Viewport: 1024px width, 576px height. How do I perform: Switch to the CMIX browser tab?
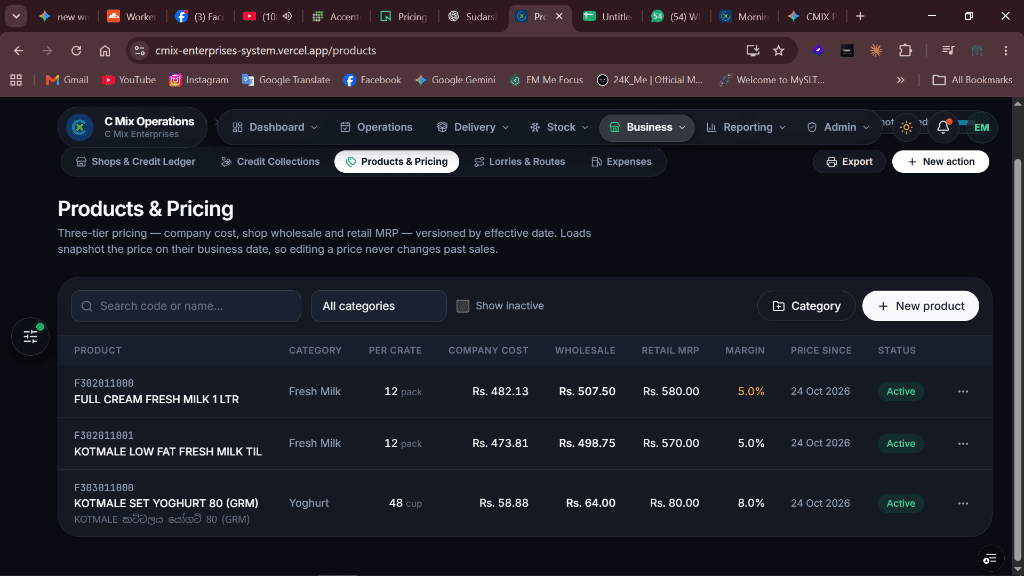(812, 16)
